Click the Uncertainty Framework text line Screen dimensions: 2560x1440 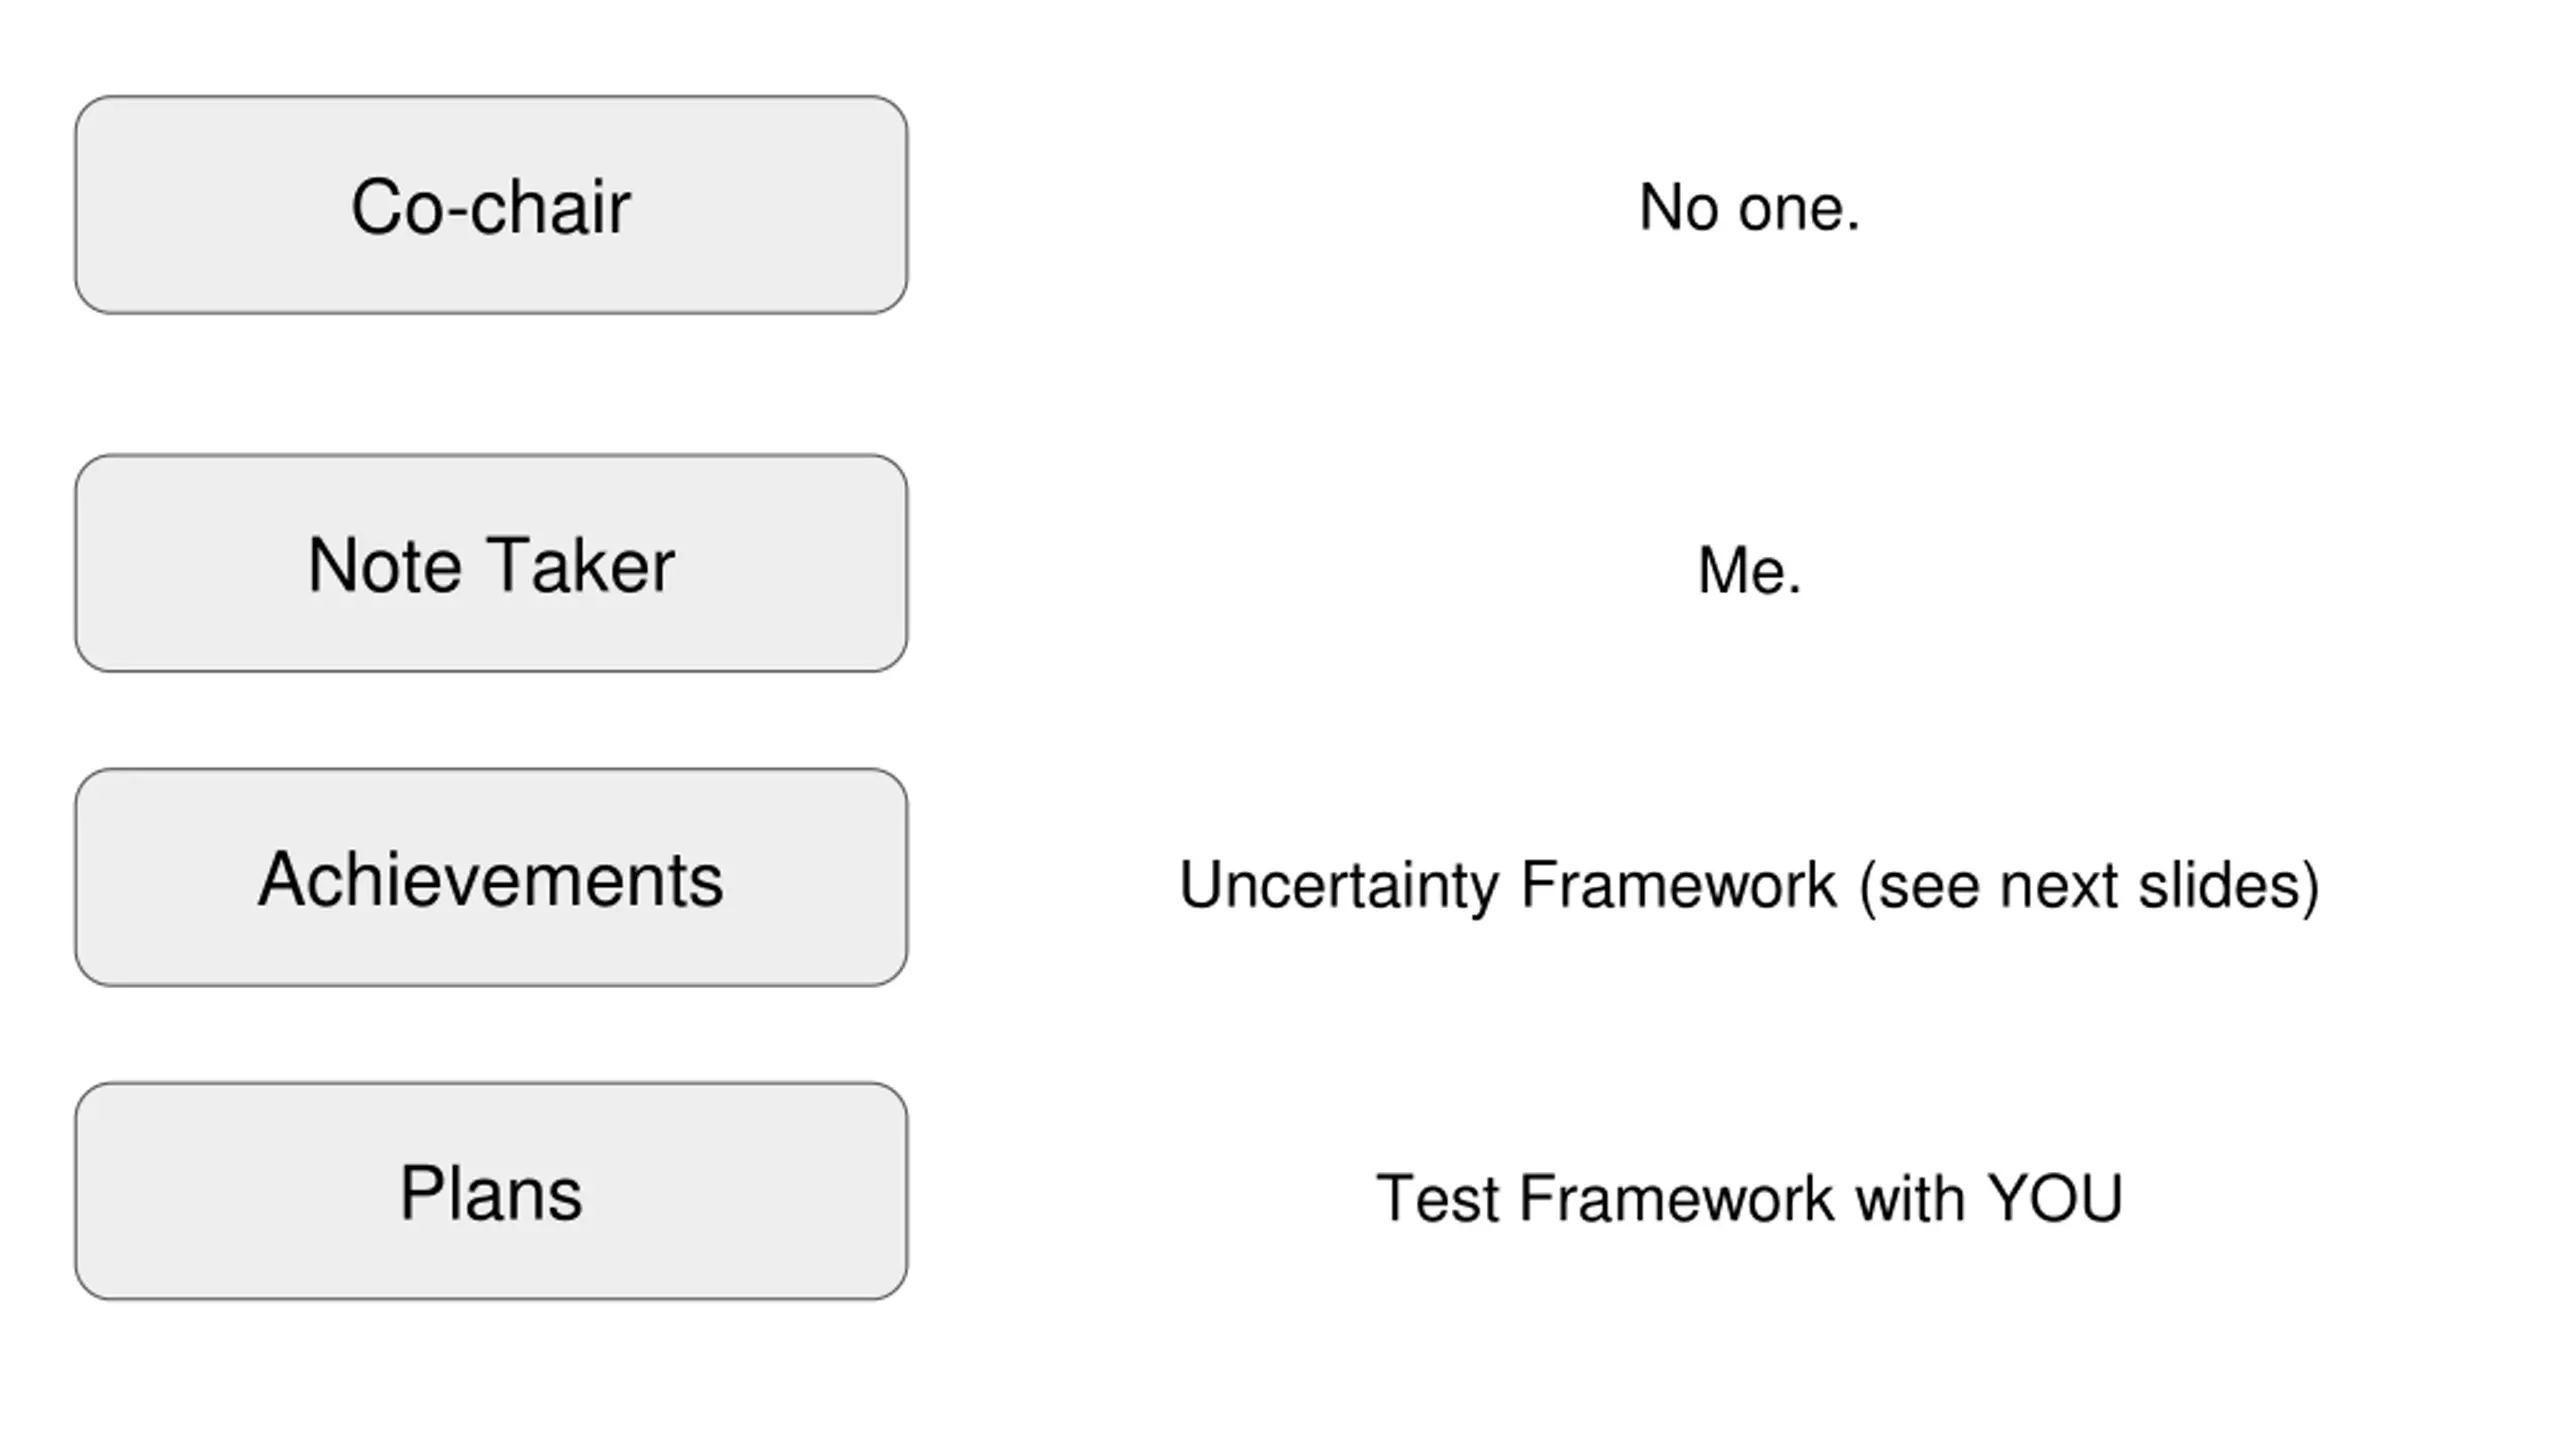[1749, 886]
